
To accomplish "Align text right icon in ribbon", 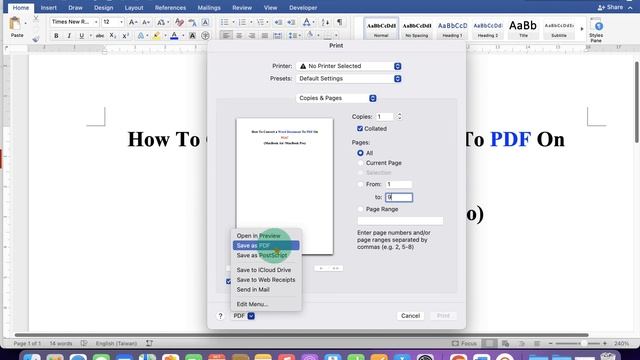I will (252, 36).
